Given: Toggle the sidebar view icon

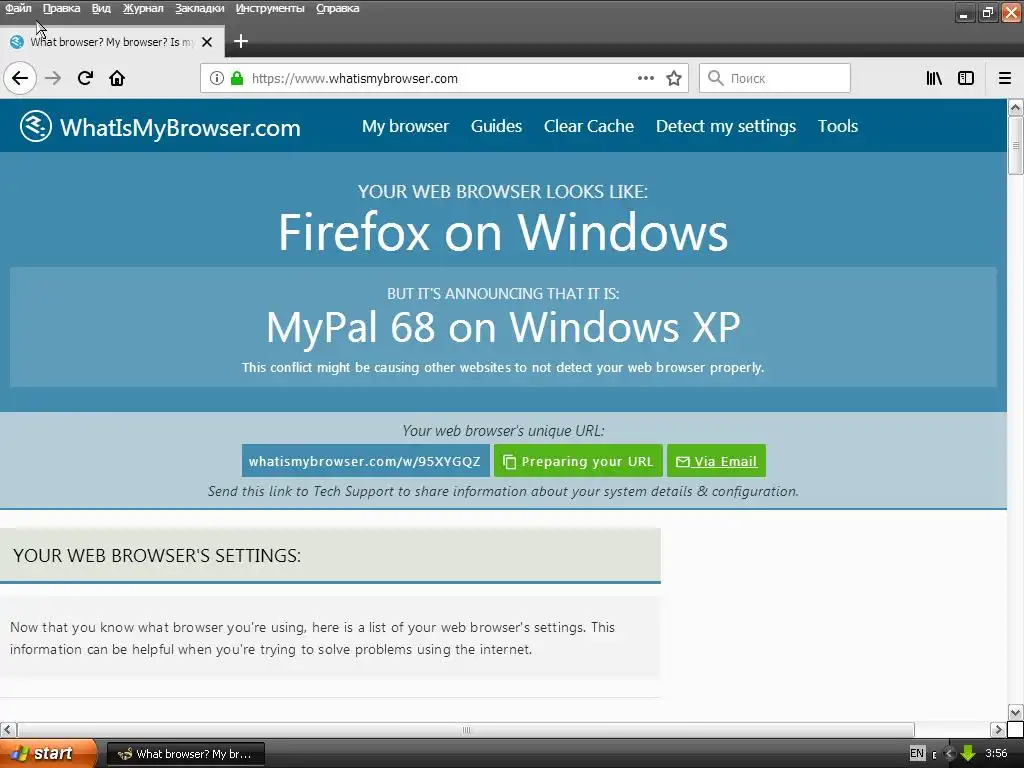Looking at the screenshot, I should [966, 78].
